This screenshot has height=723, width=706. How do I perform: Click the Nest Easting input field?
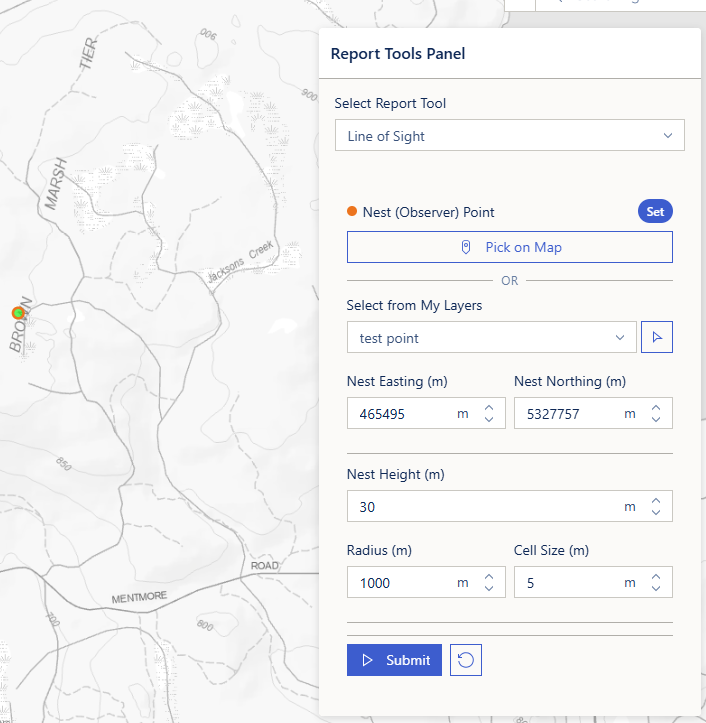point(426,413)
